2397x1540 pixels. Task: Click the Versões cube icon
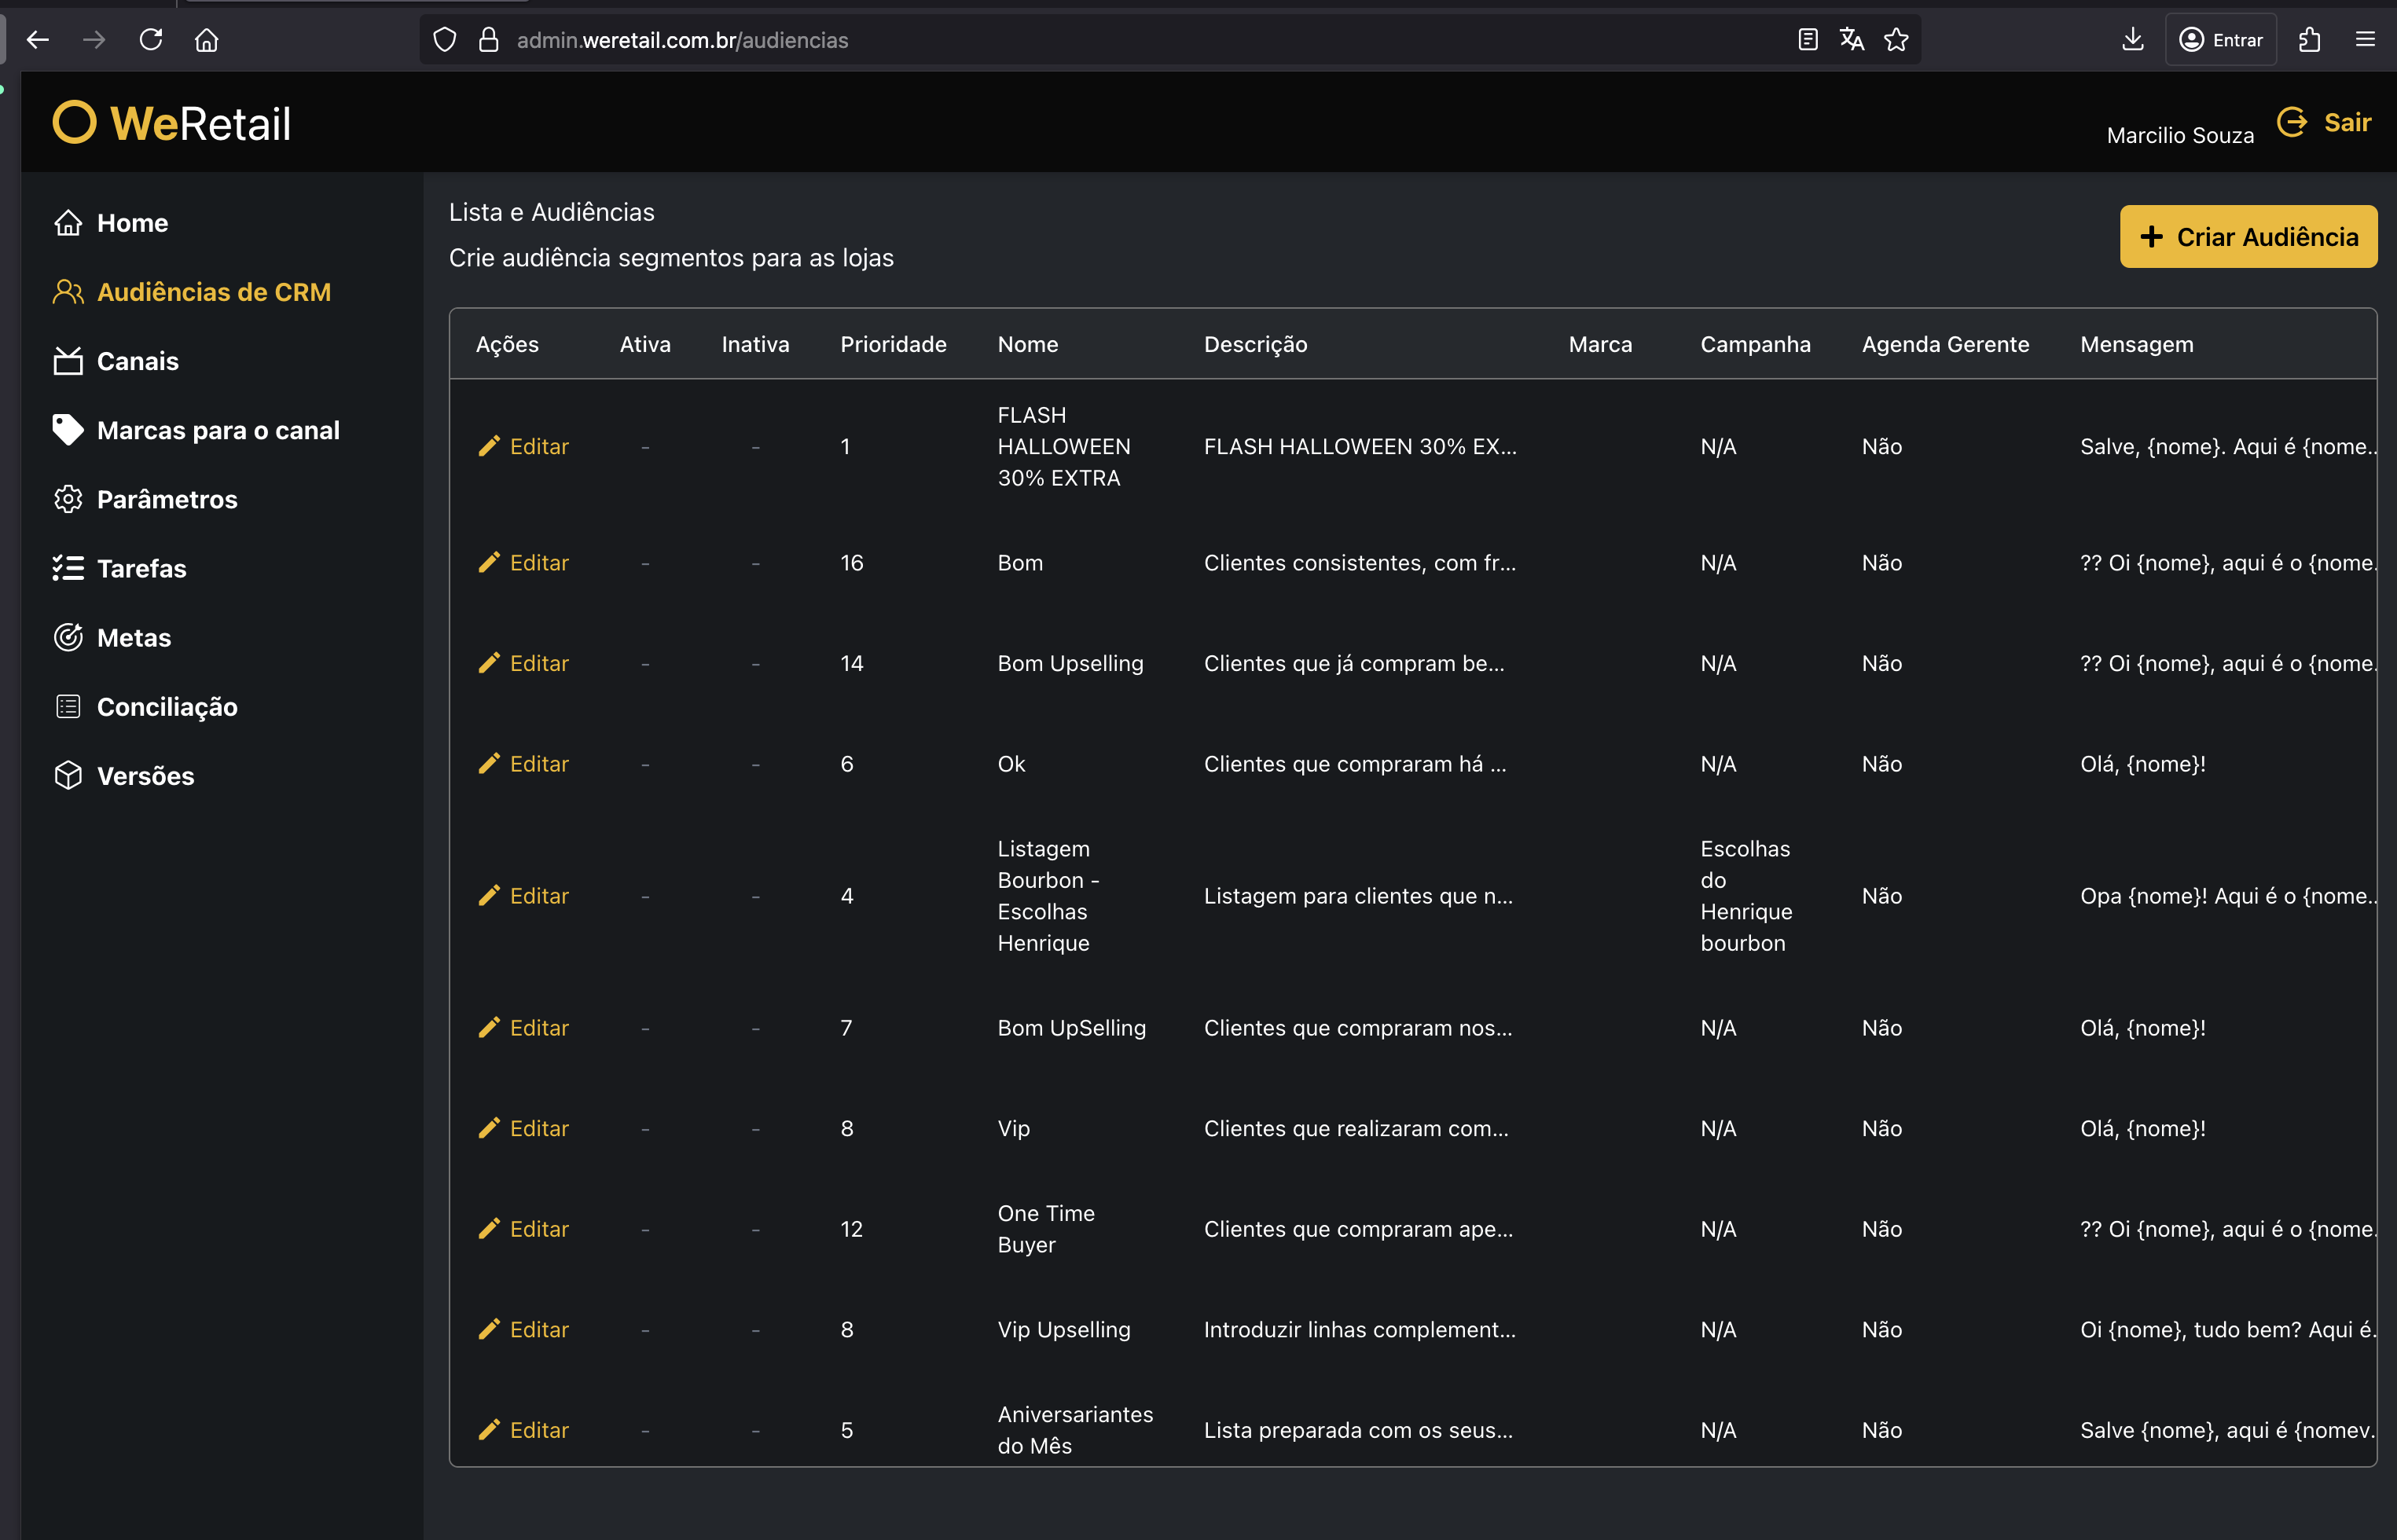[x=68, y=776]
